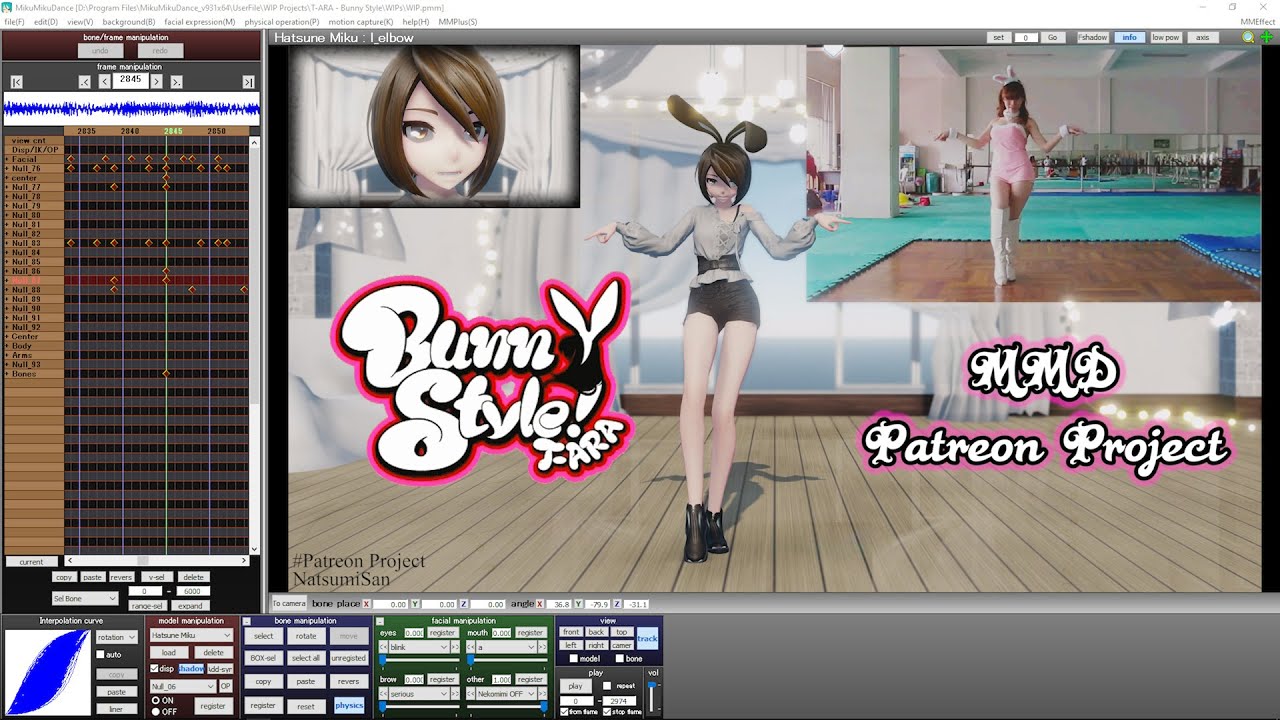Adjust the mouth morph slider handle
1280x720 pixels.
click(470, 659)
